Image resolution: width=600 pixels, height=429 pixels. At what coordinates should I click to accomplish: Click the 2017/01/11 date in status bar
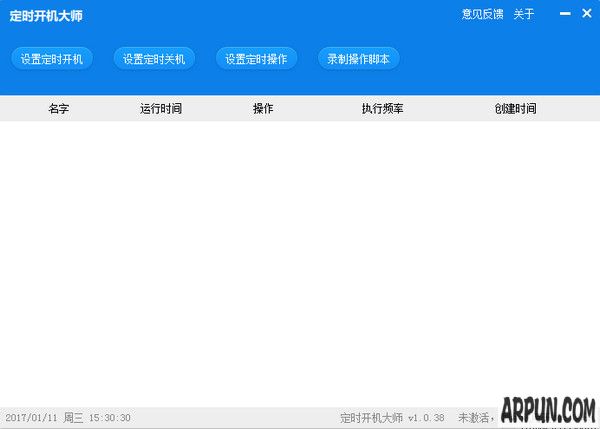click(31, 418)
